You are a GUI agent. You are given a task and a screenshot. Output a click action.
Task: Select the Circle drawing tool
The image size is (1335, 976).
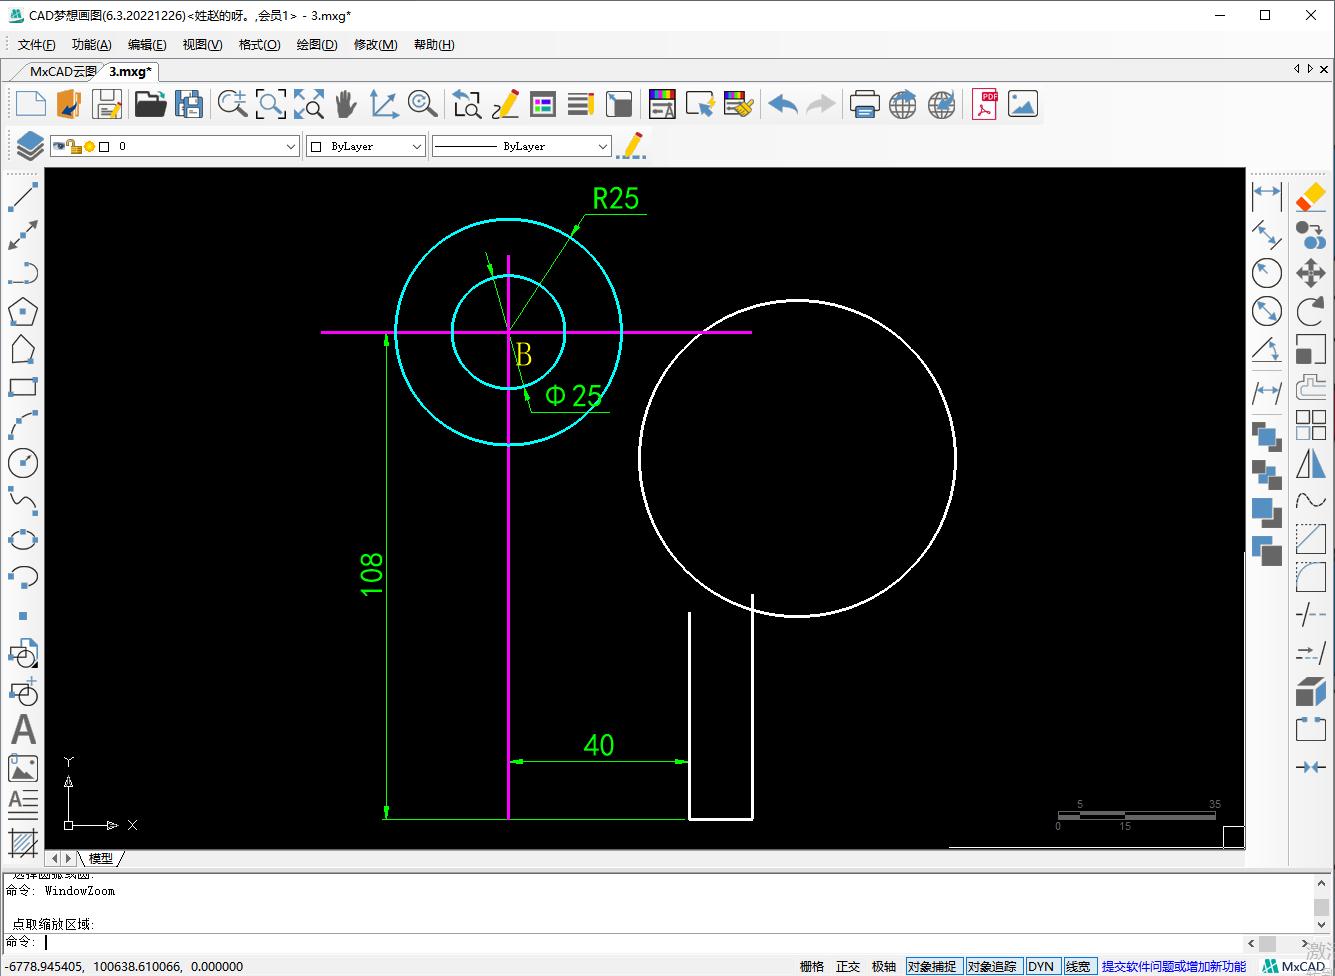click(23, 463)
